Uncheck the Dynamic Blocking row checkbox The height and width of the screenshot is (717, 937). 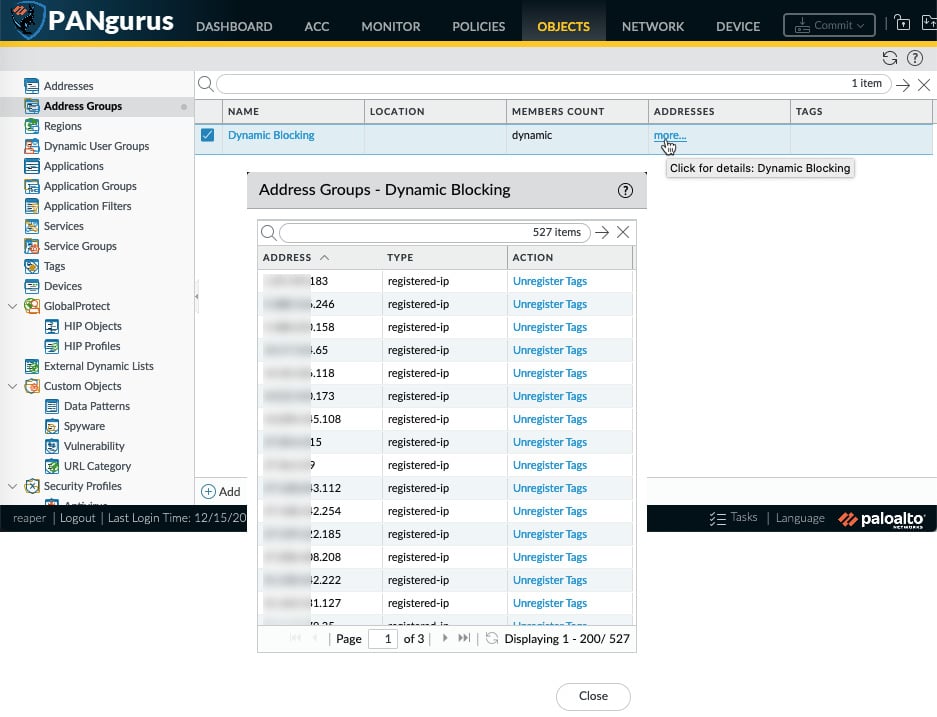coord(207,135)
